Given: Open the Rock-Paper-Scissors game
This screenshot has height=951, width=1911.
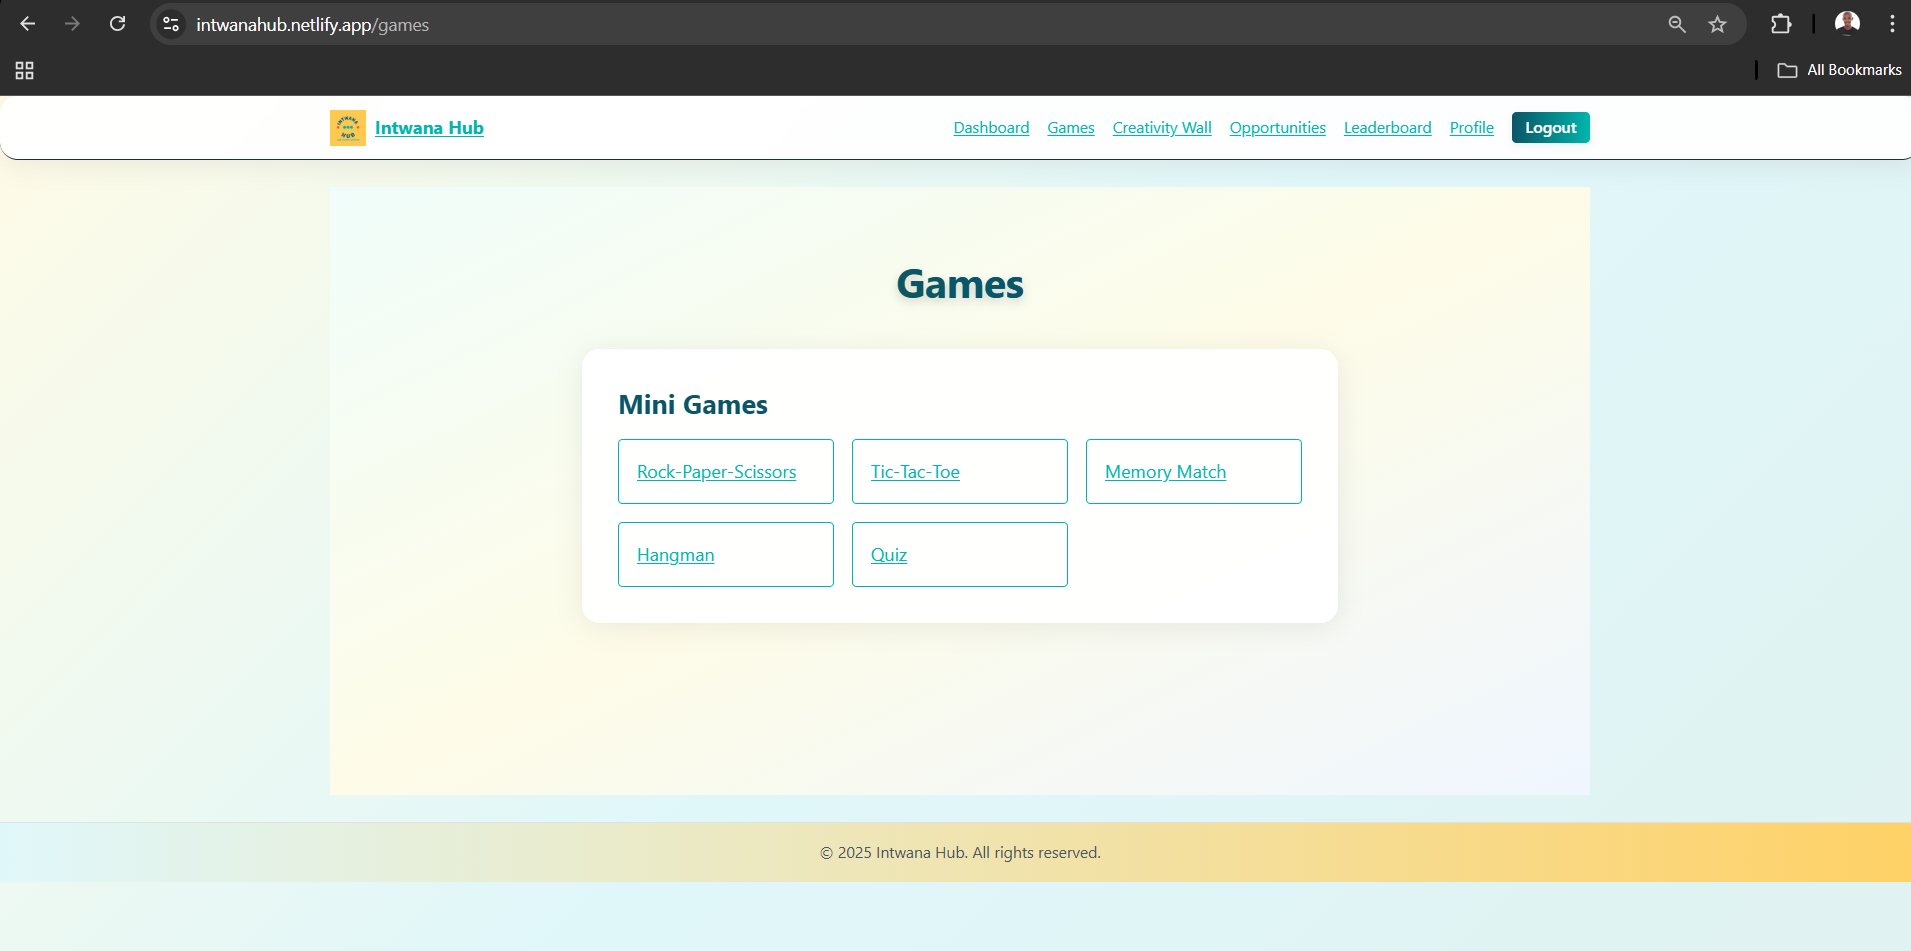Looking at the screenshot, I should (x=716, y=471).
